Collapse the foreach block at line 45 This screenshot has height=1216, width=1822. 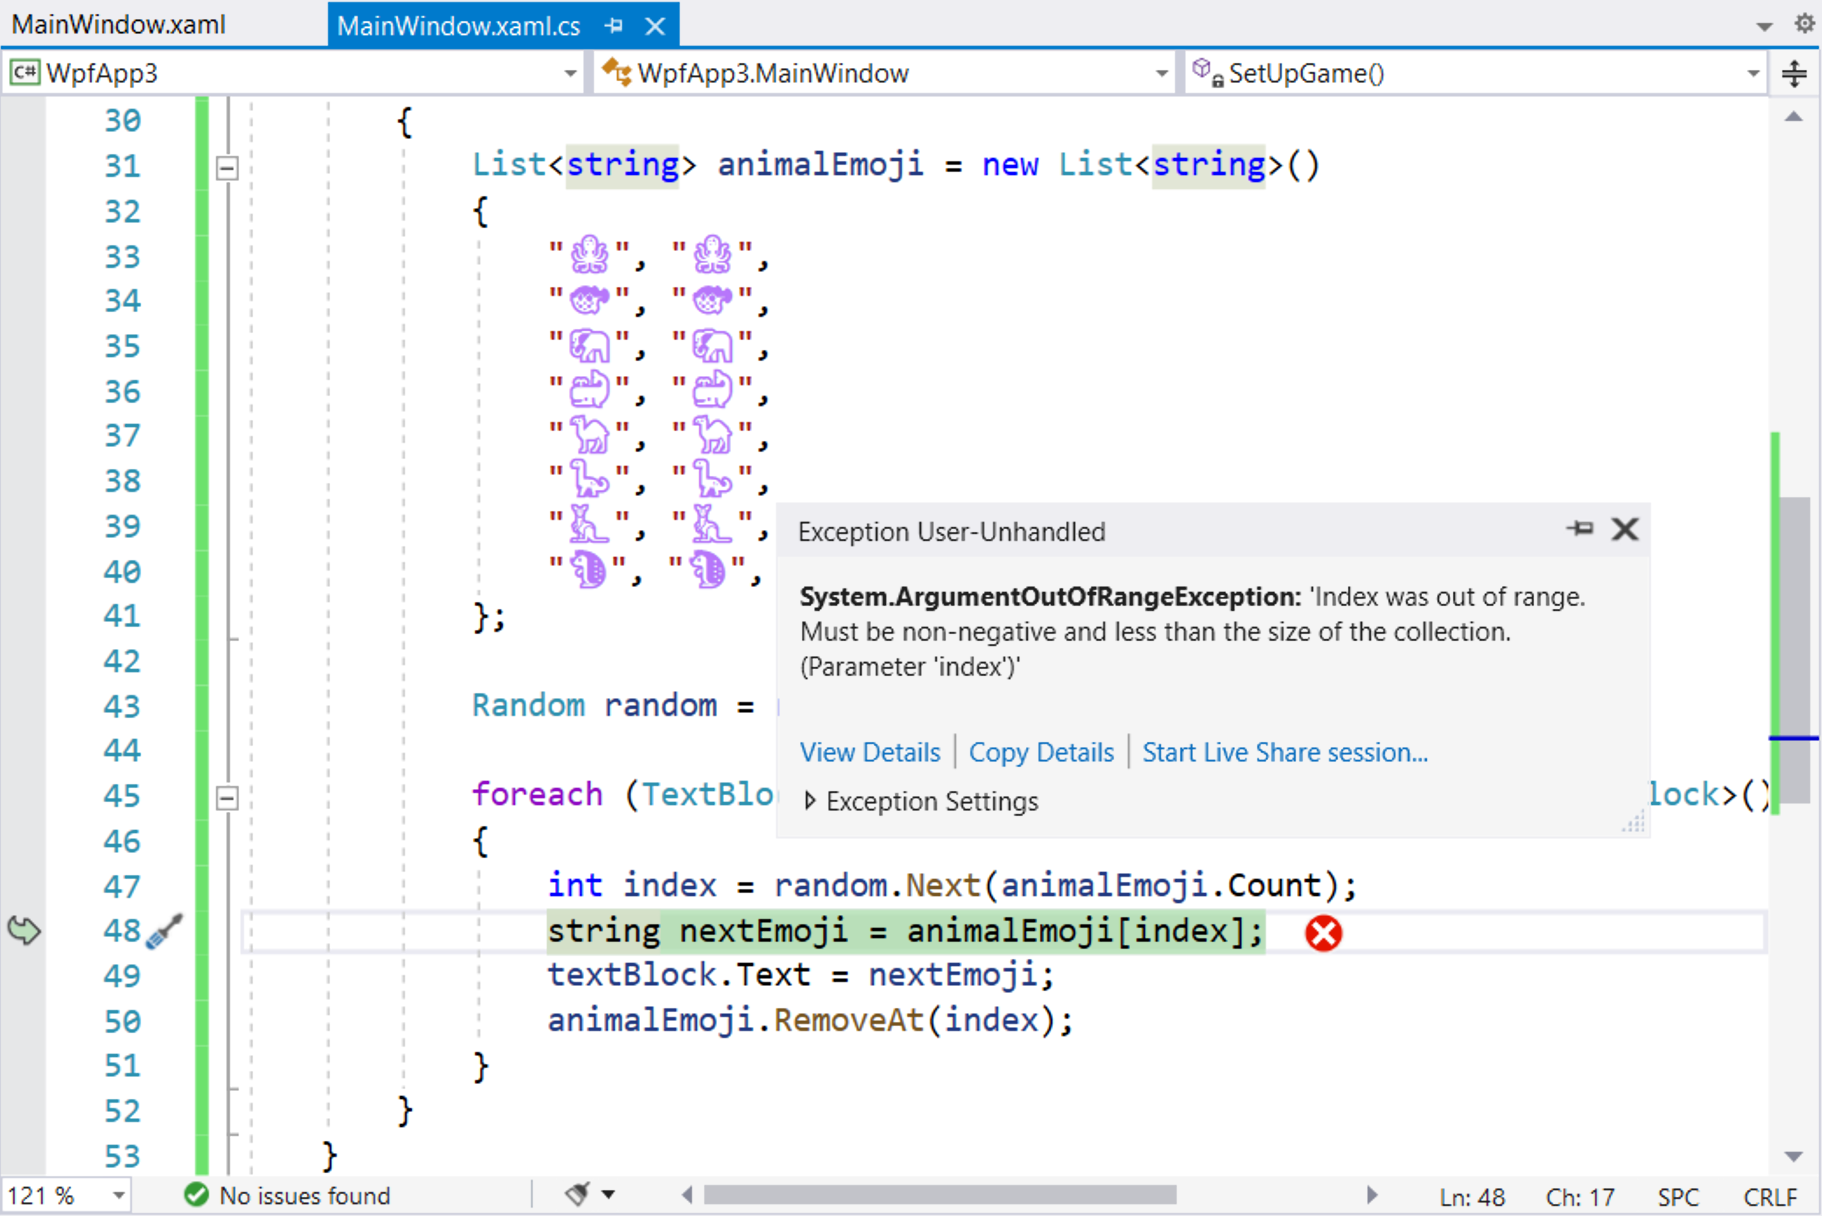click(227, 797)
